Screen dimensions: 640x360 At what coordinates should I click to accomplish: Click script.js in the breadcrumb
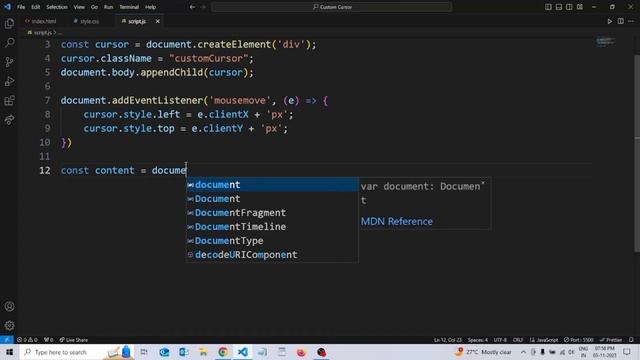42,33
